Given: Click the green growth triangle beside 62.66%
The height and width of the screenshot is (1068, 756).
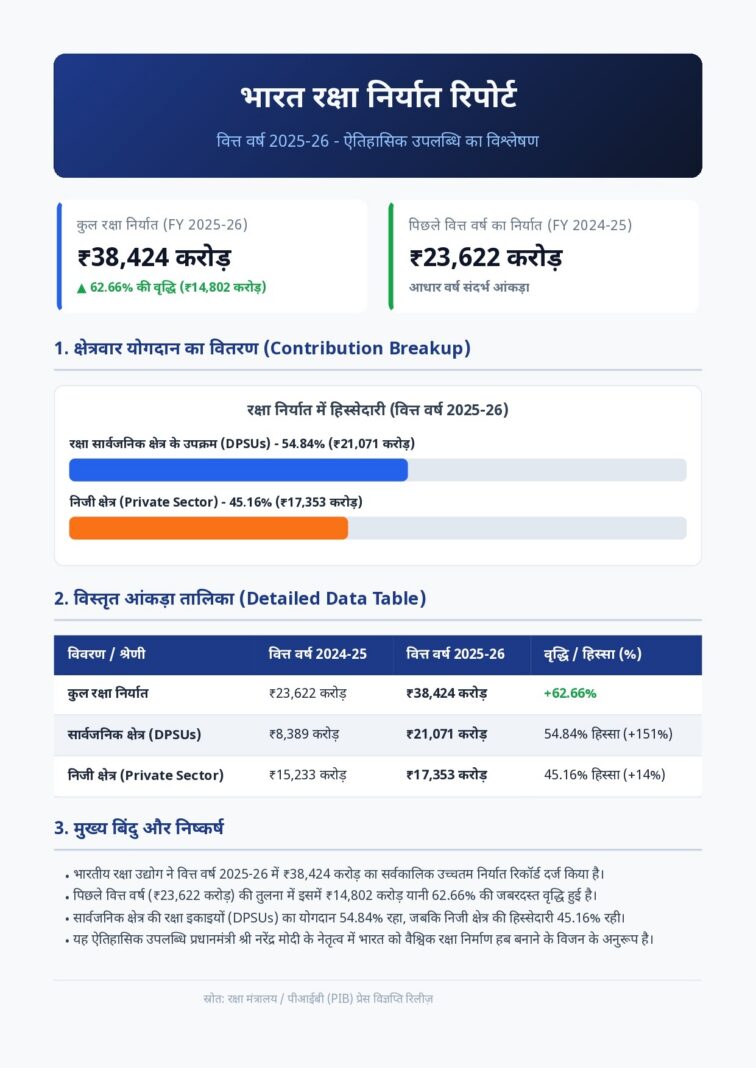Looking at the screenshot, I should (82, 288).
